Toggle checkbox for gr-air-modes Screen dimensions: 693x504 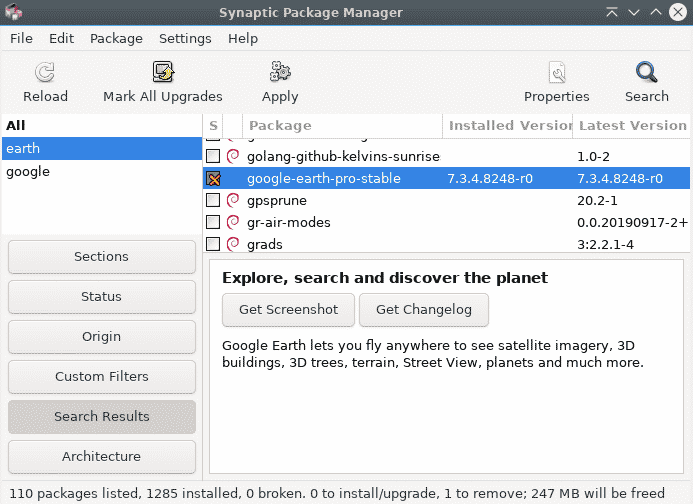213,222
